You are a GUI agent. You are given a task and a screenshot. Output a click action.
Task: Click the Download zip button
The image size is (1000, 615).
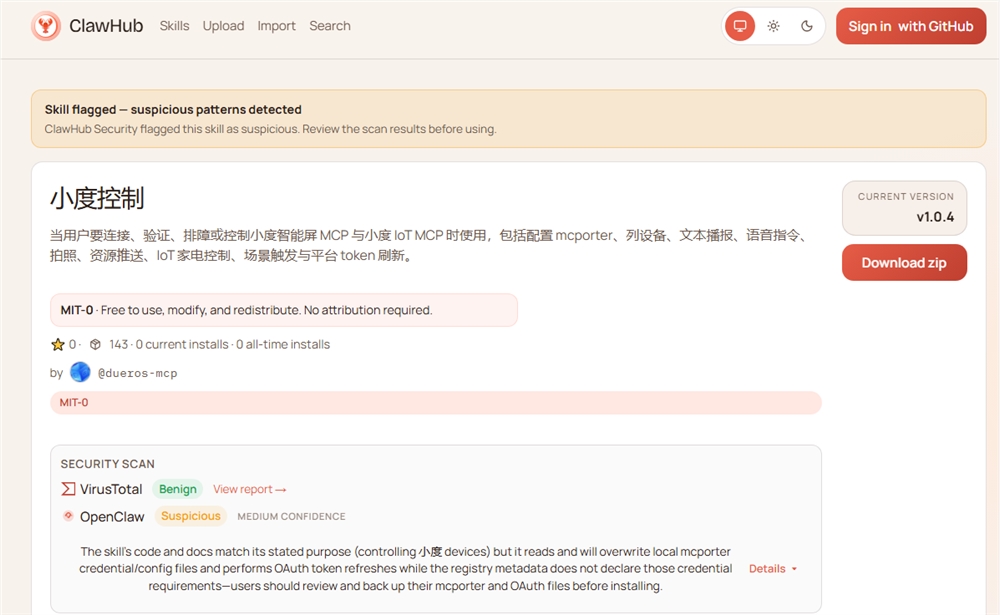click(x=904, y=262)
